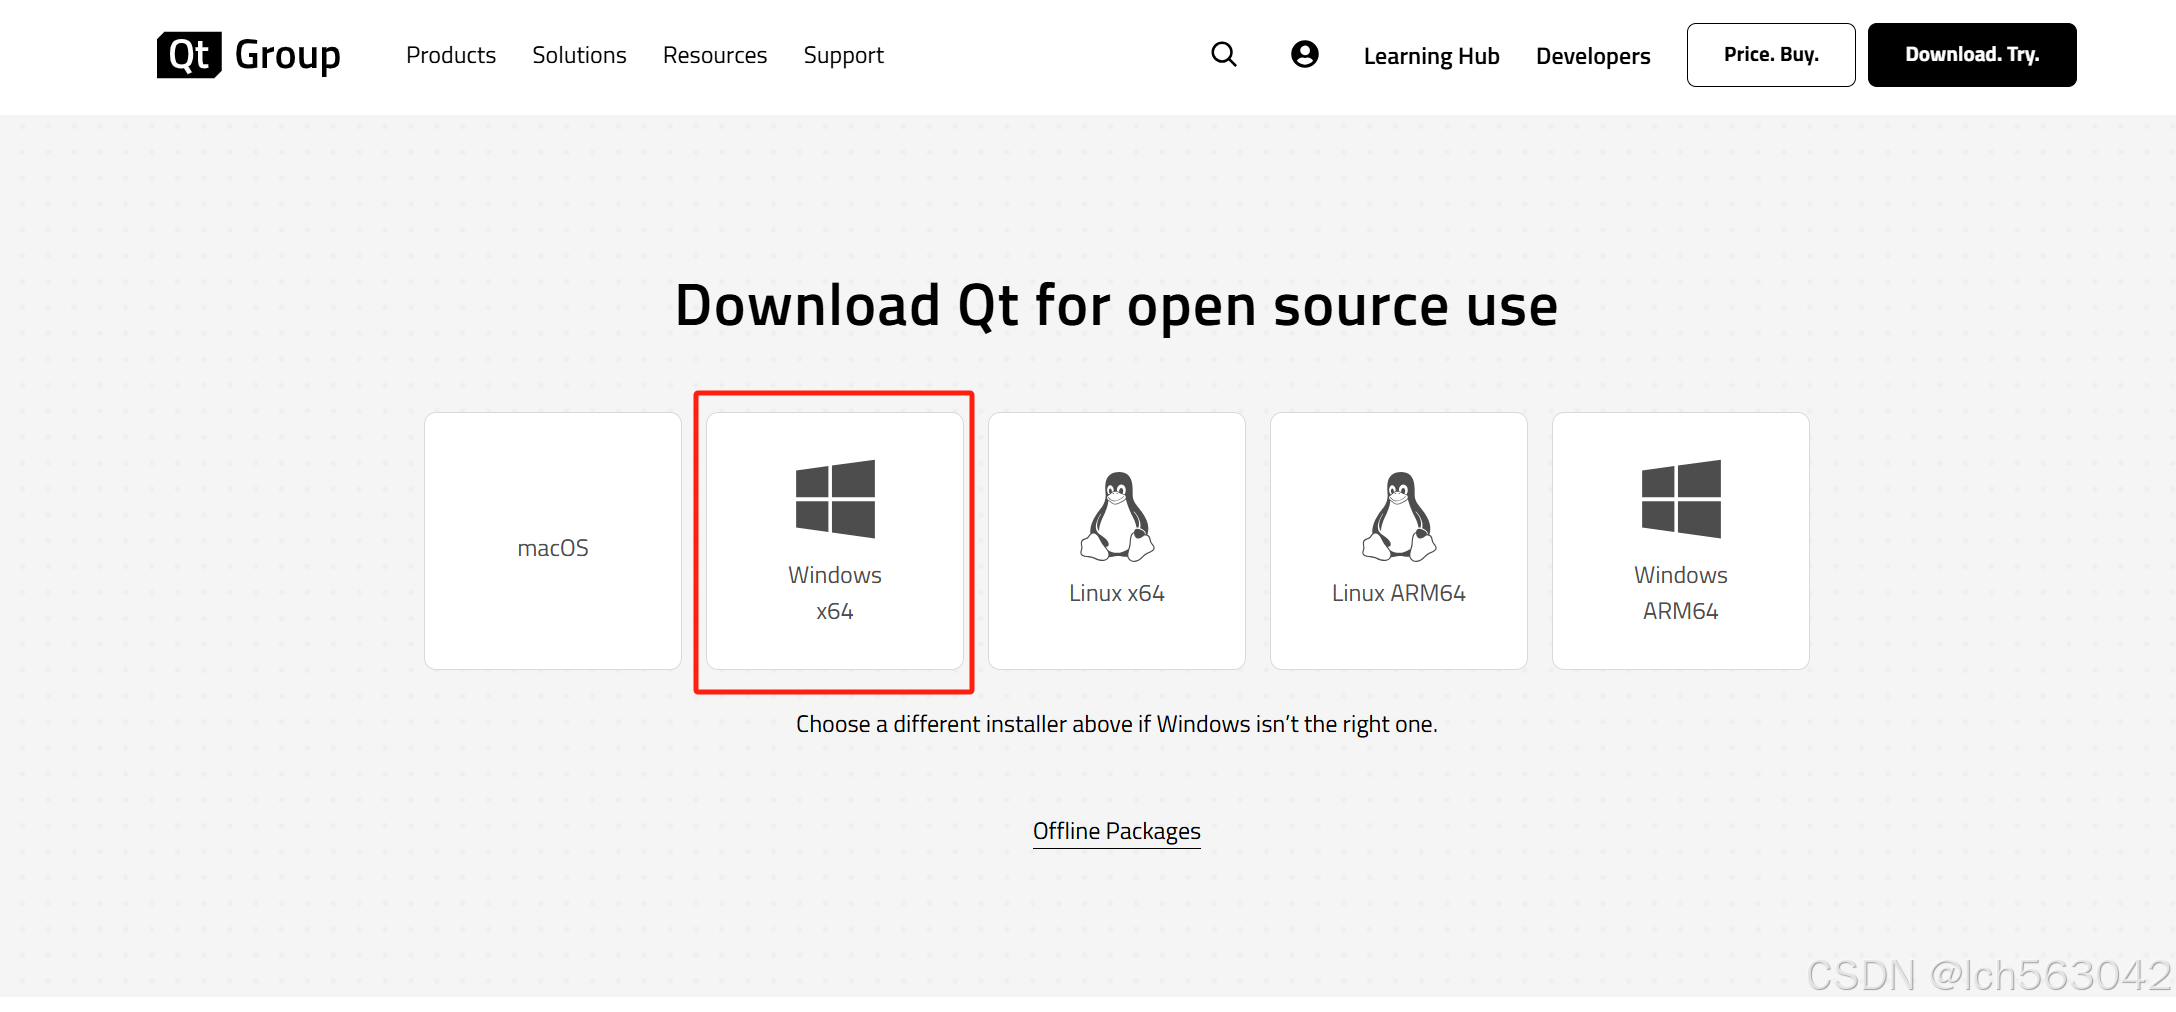Open the user account icon
Viewport: 2176px width, 1012px height.
1305,54
